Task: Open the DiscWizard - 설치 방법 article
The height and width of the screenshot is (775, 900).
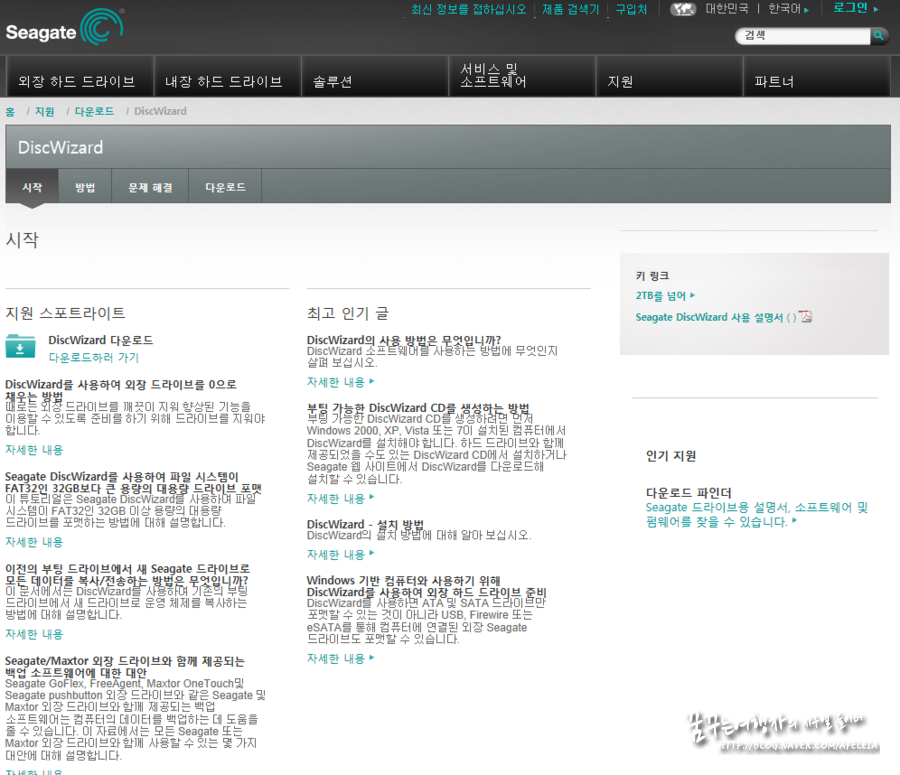Action: tap(365, 524)
